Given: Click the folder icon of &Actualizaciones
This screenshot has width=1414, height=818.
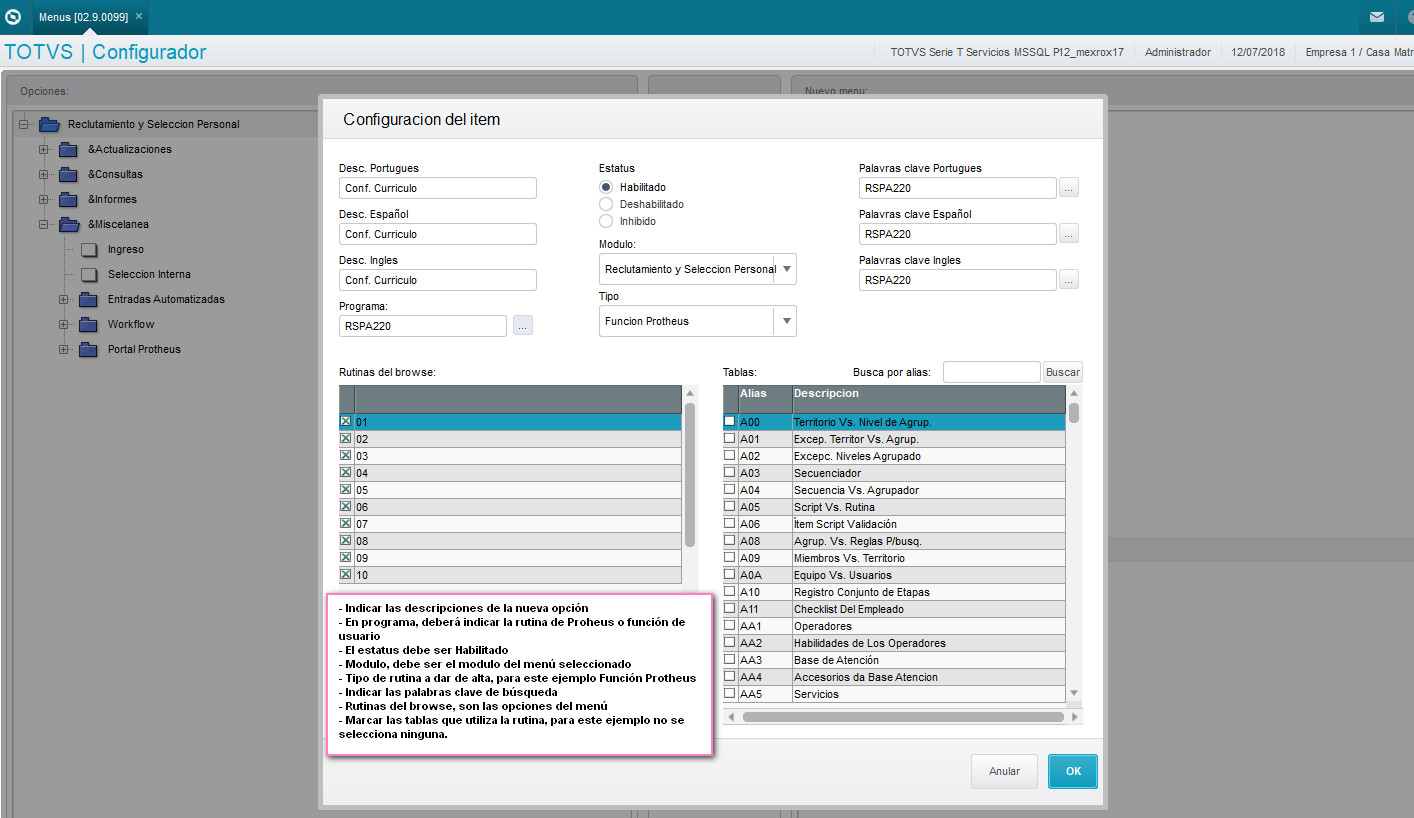Looking at the screenshot, I should 68,149.
